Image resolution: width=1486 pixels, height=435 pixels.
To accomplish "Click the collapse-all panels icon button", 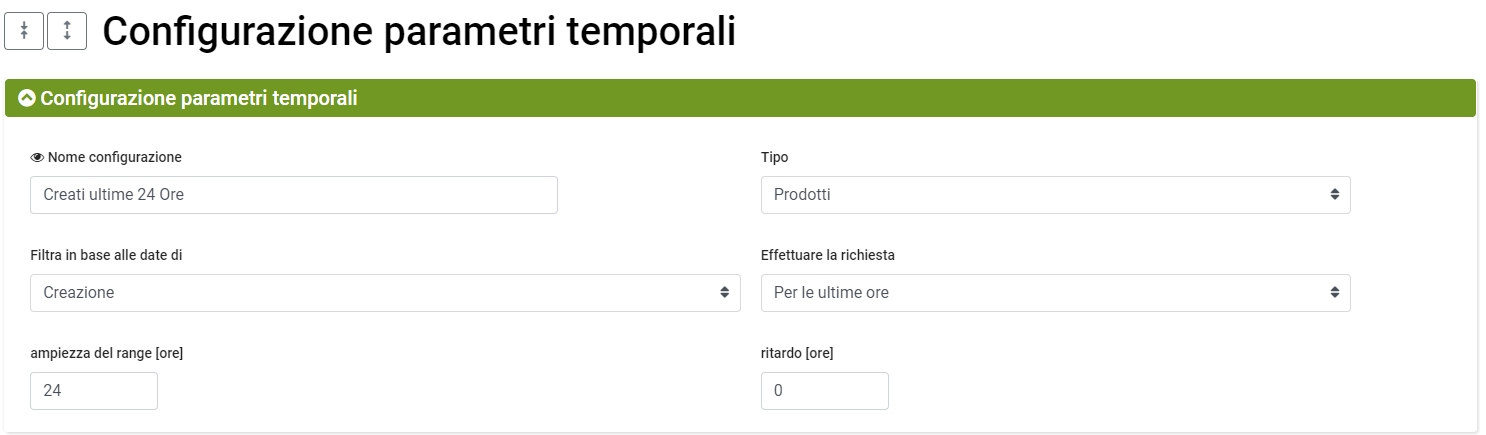I will pyautogui.click(x=24, y=31).
